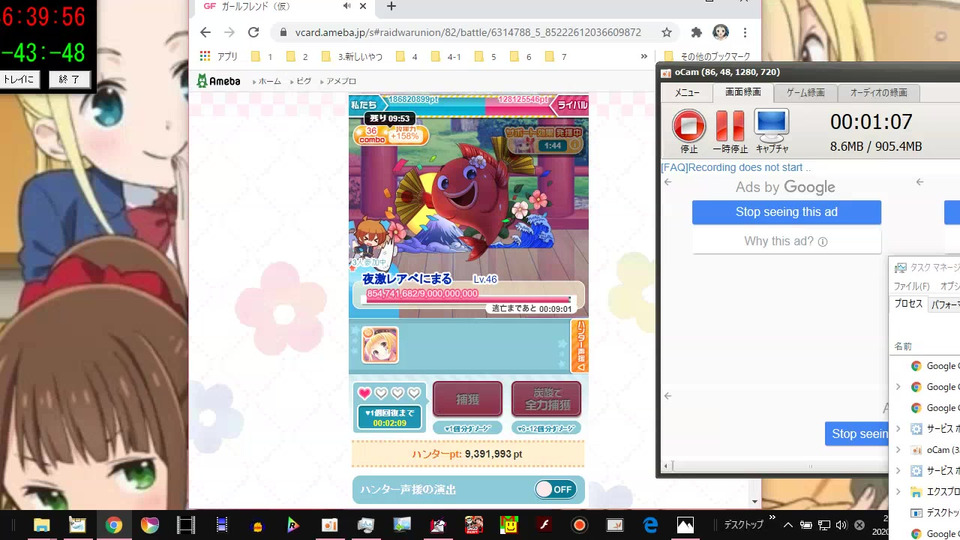Click Chrome icon in the taskbar

[114, 525]
